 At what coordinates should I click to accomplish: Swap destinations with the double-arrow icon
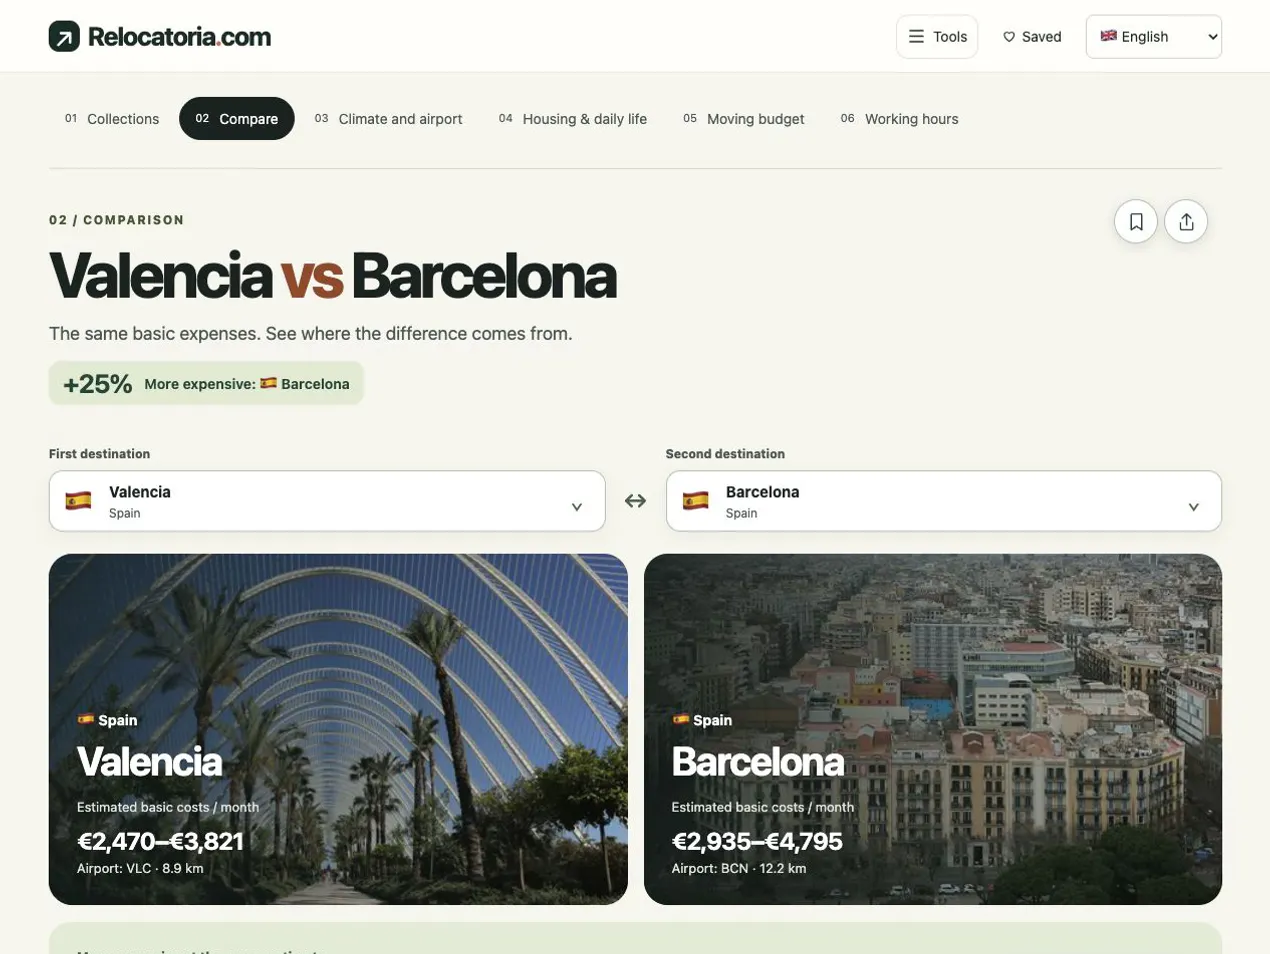(x=635, y=501)
